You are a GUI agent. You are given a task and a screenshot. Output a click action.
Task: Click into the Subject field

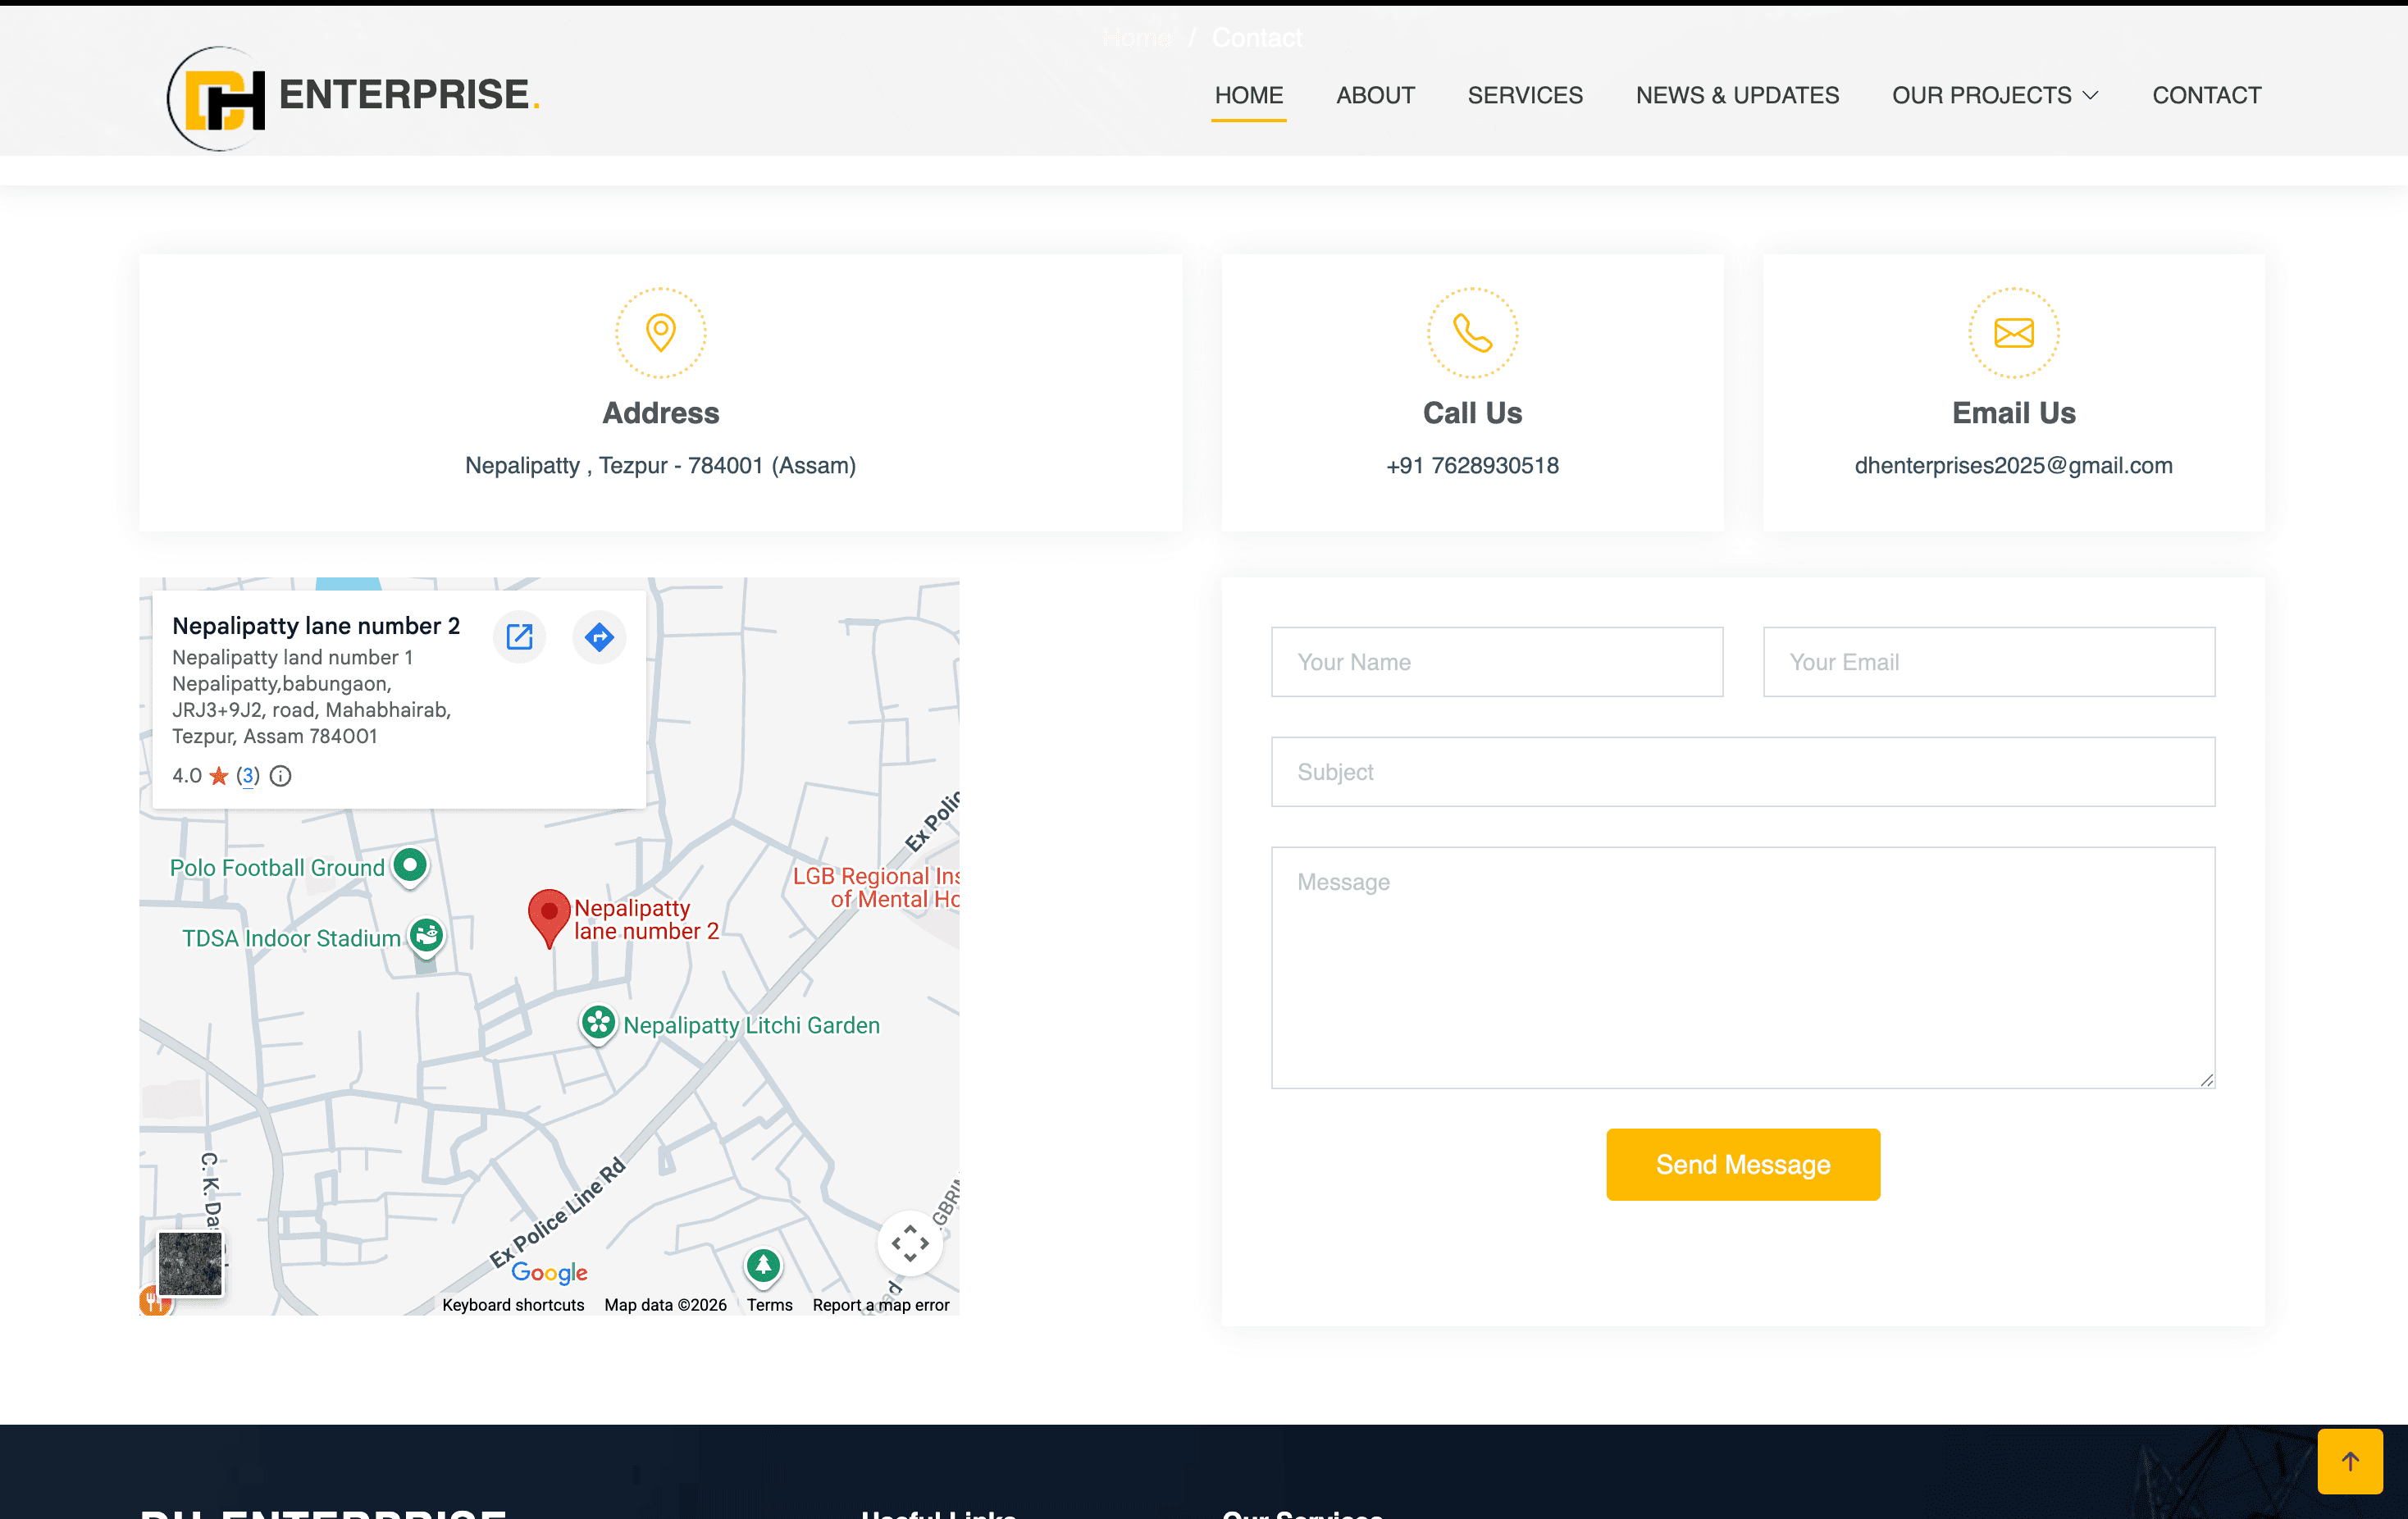click(1743, 772)
